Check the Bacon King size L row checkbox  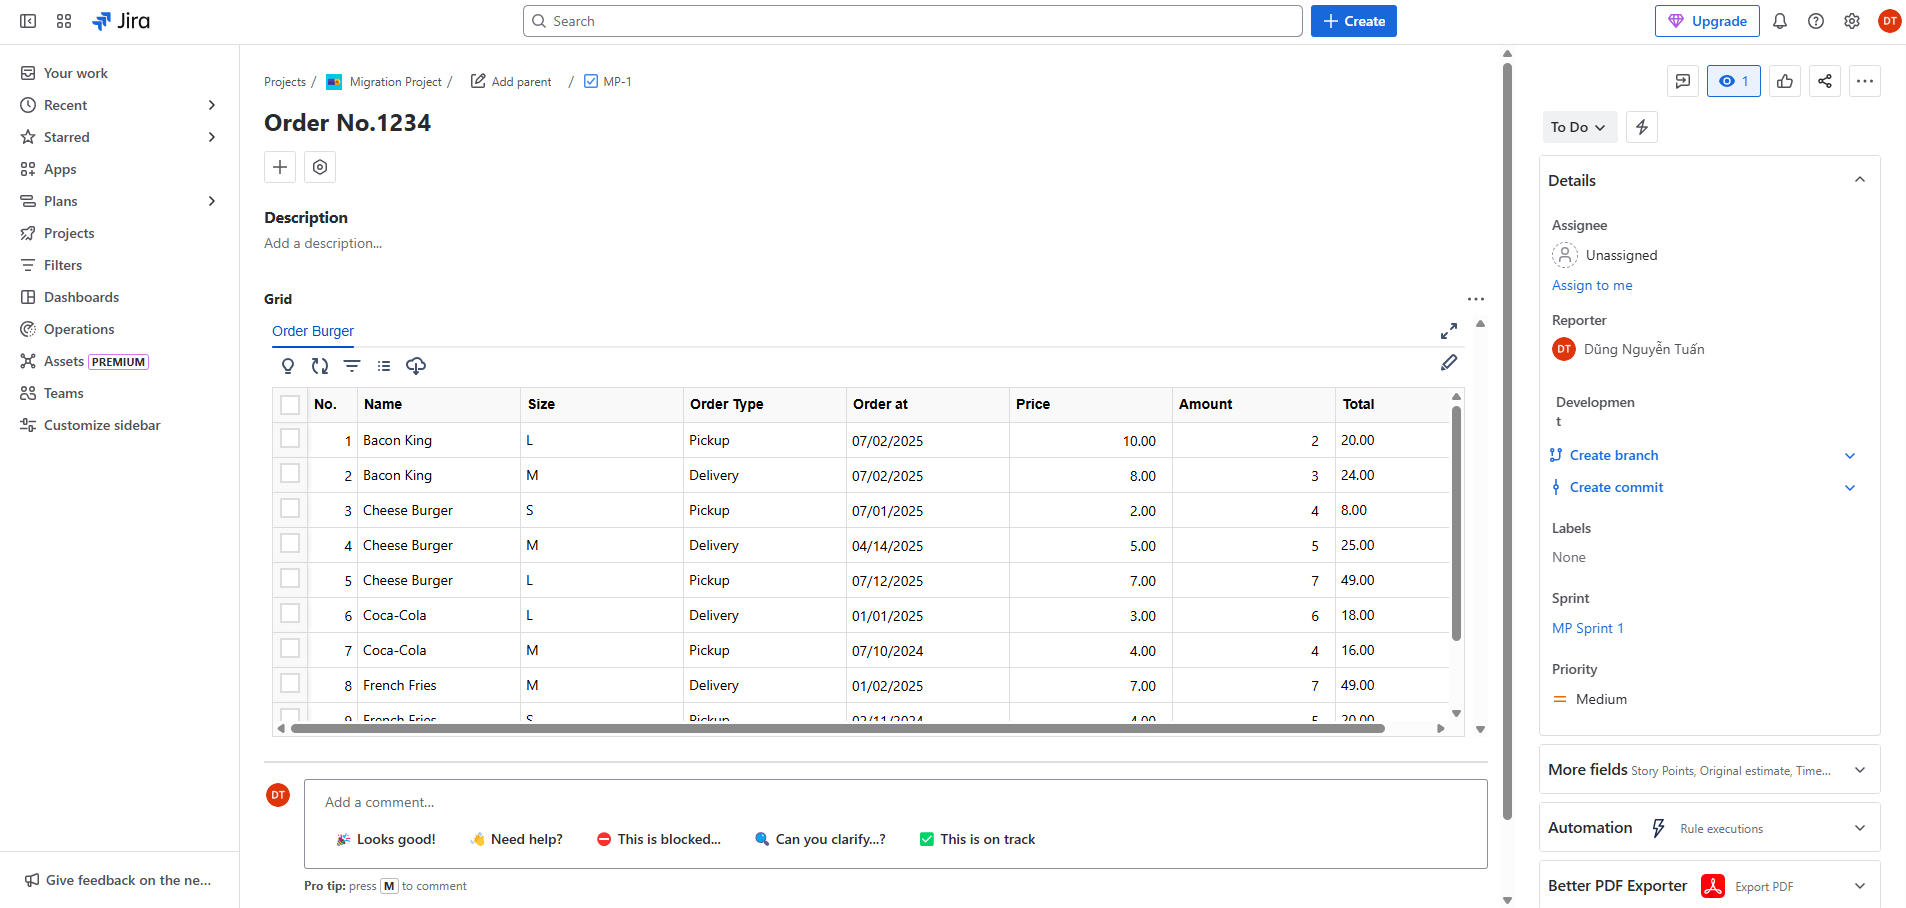[x=290, y=439]
